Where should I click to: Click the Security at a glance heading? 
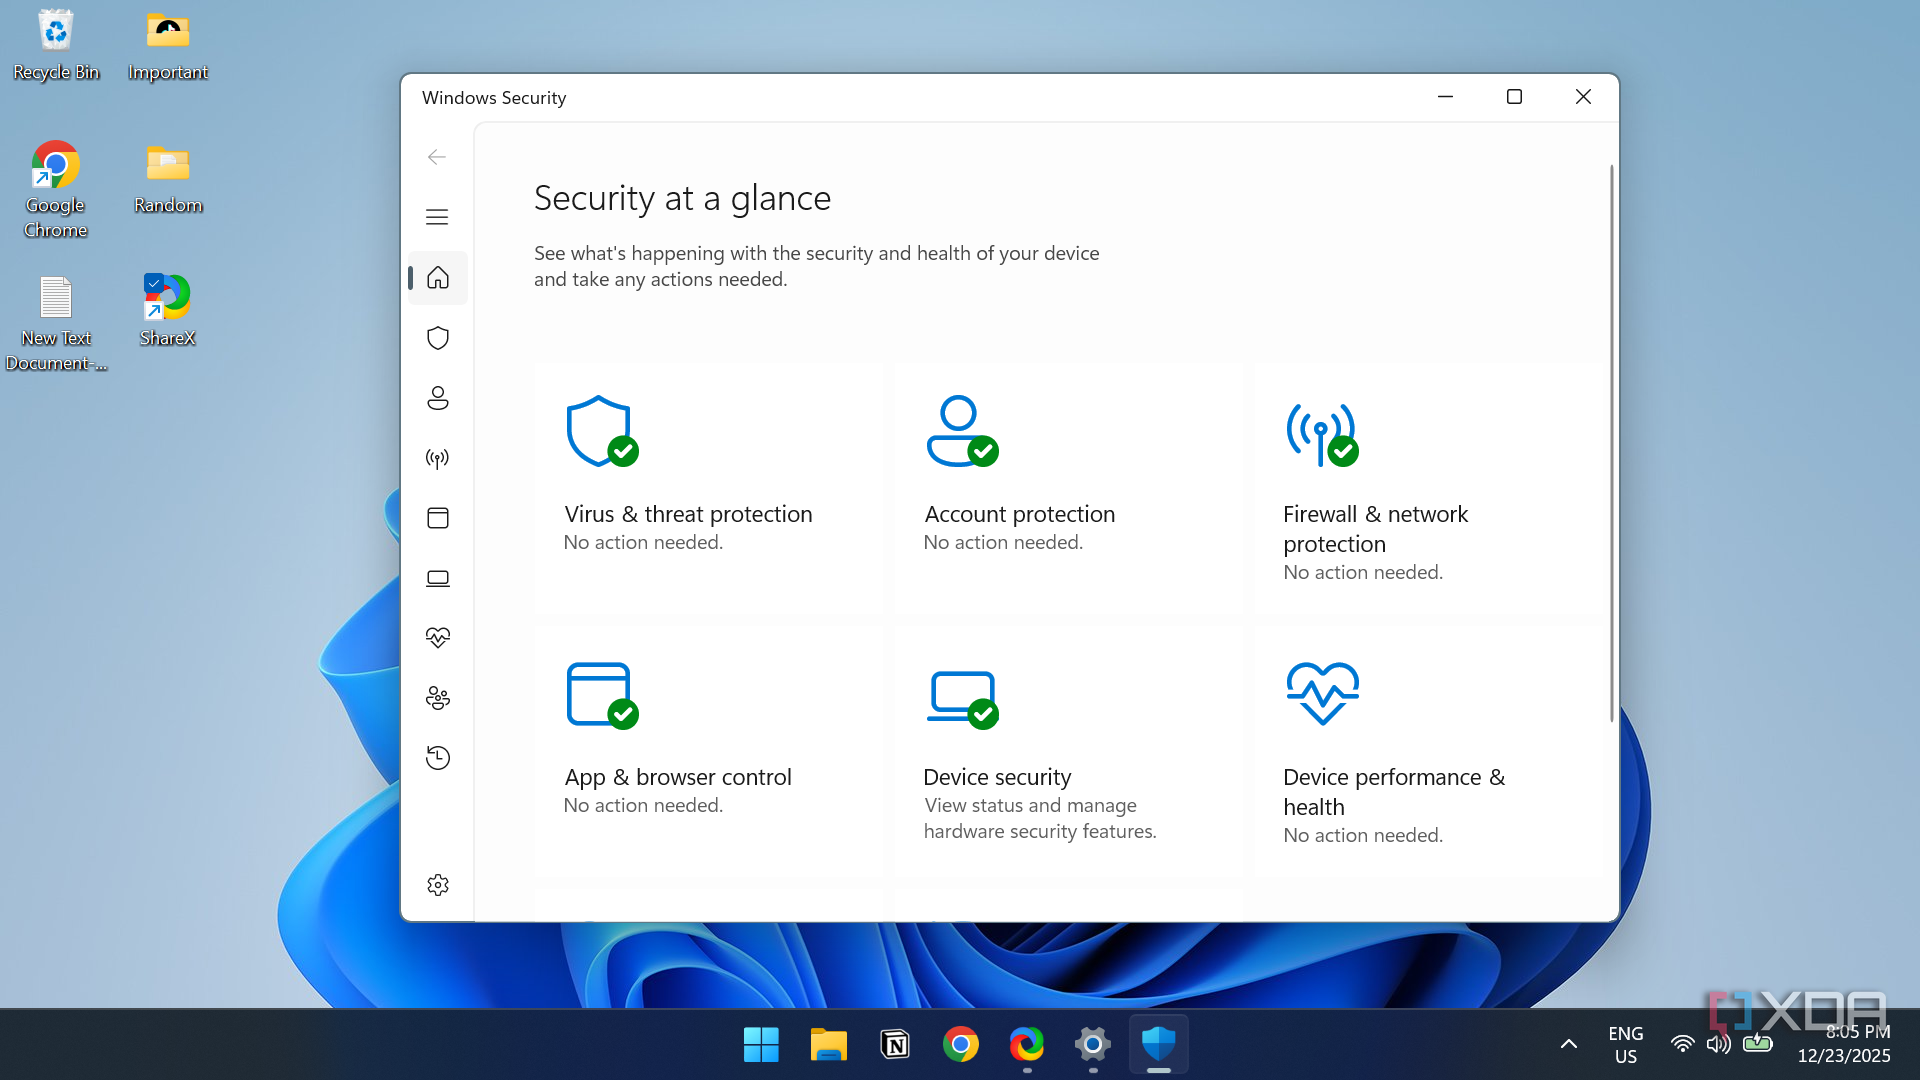point(682,198)
